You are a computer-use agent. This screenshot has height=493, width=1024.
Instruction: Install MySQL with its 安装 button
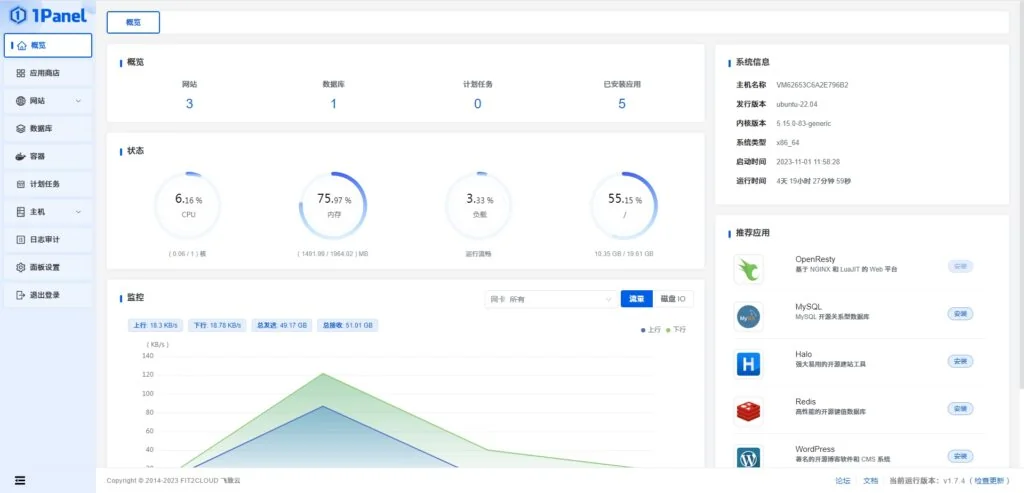[x=960, y=314]
